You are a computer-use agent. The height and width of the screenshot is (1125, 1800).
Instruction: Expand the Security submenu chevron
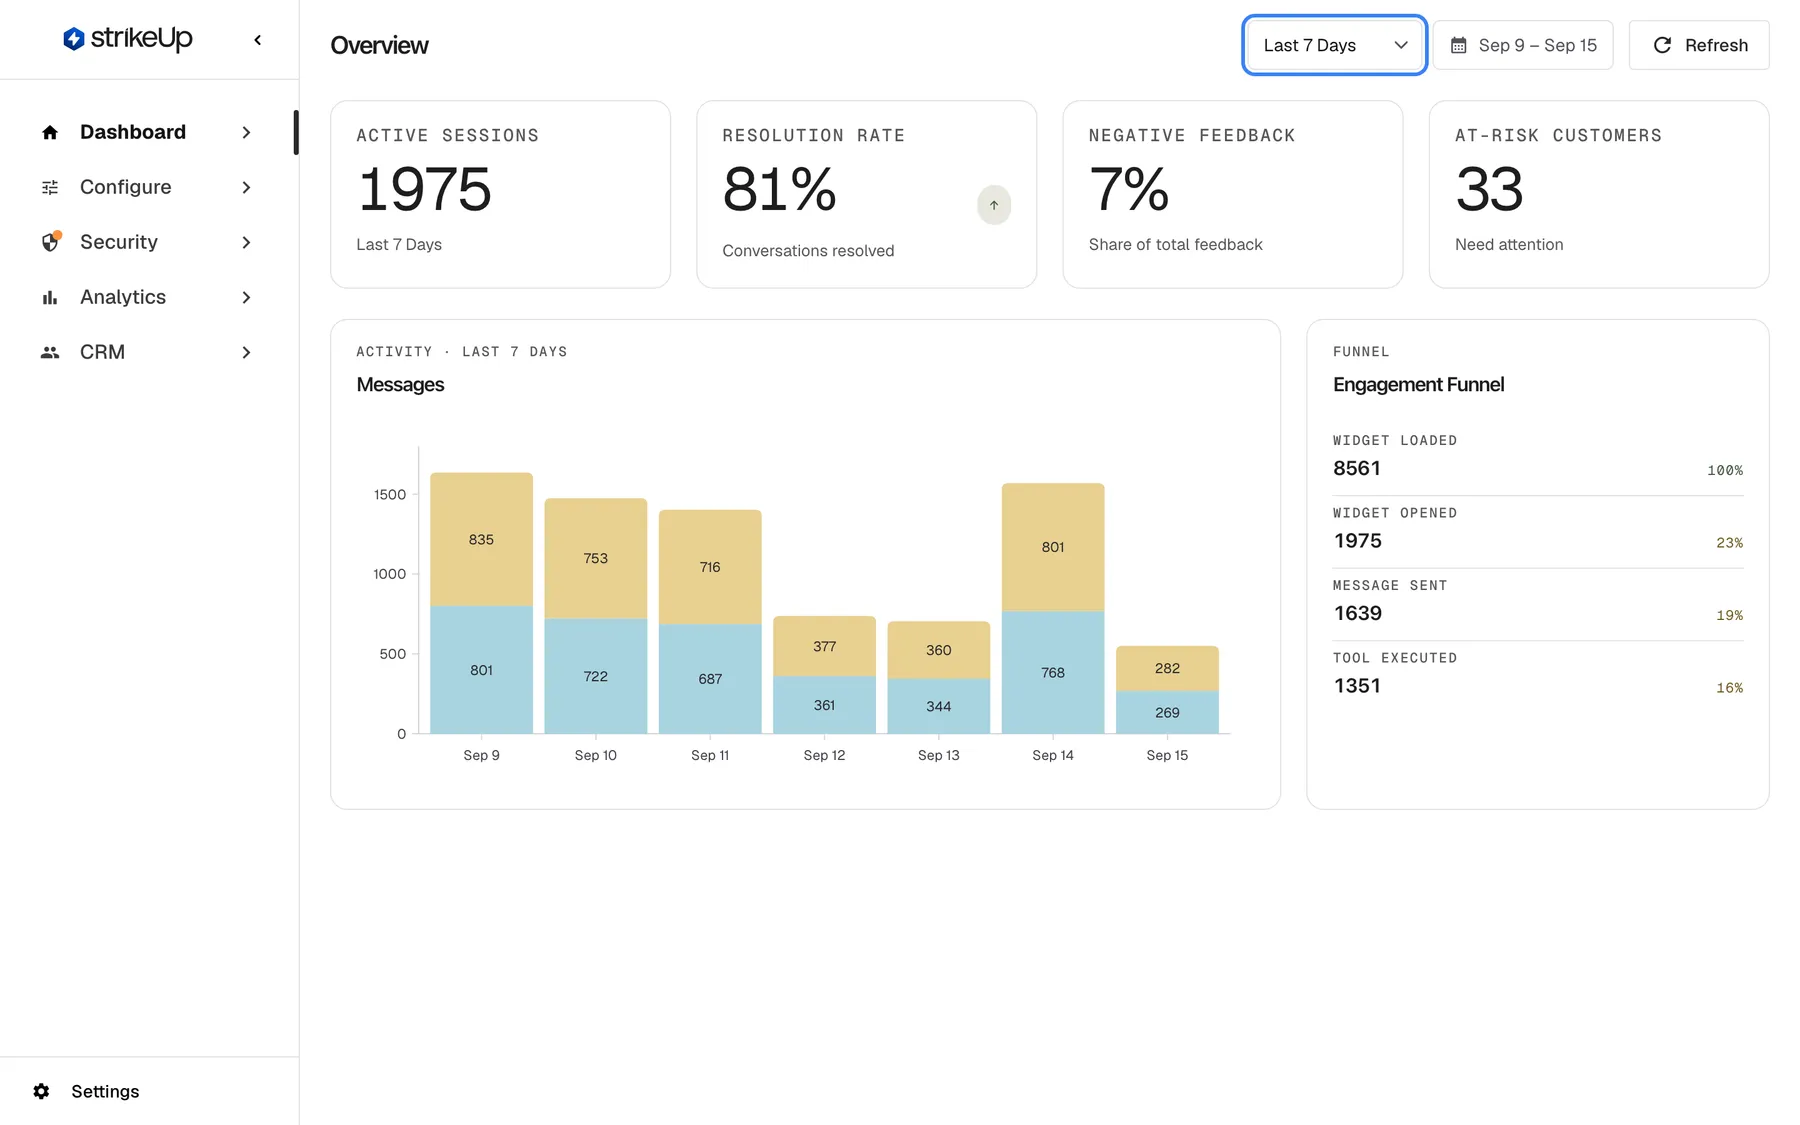[246, 242]
